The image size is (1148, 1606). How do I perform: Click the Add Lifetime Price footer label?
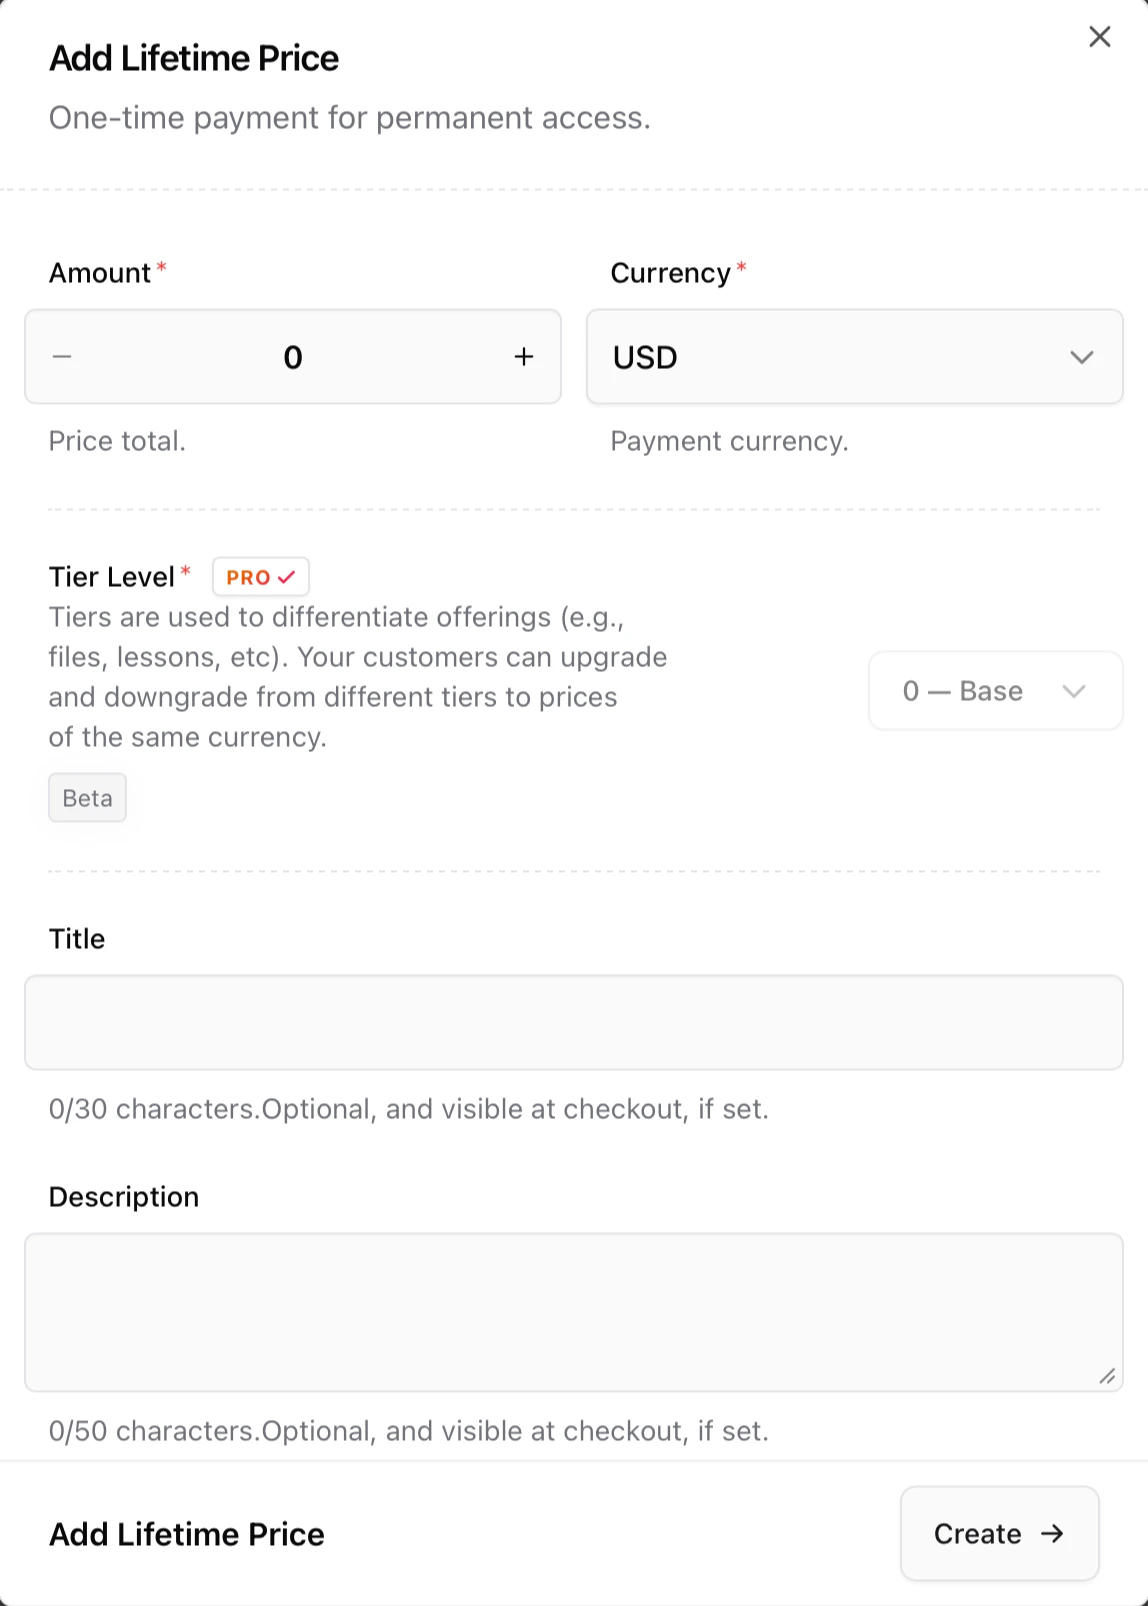(186, 1533)
